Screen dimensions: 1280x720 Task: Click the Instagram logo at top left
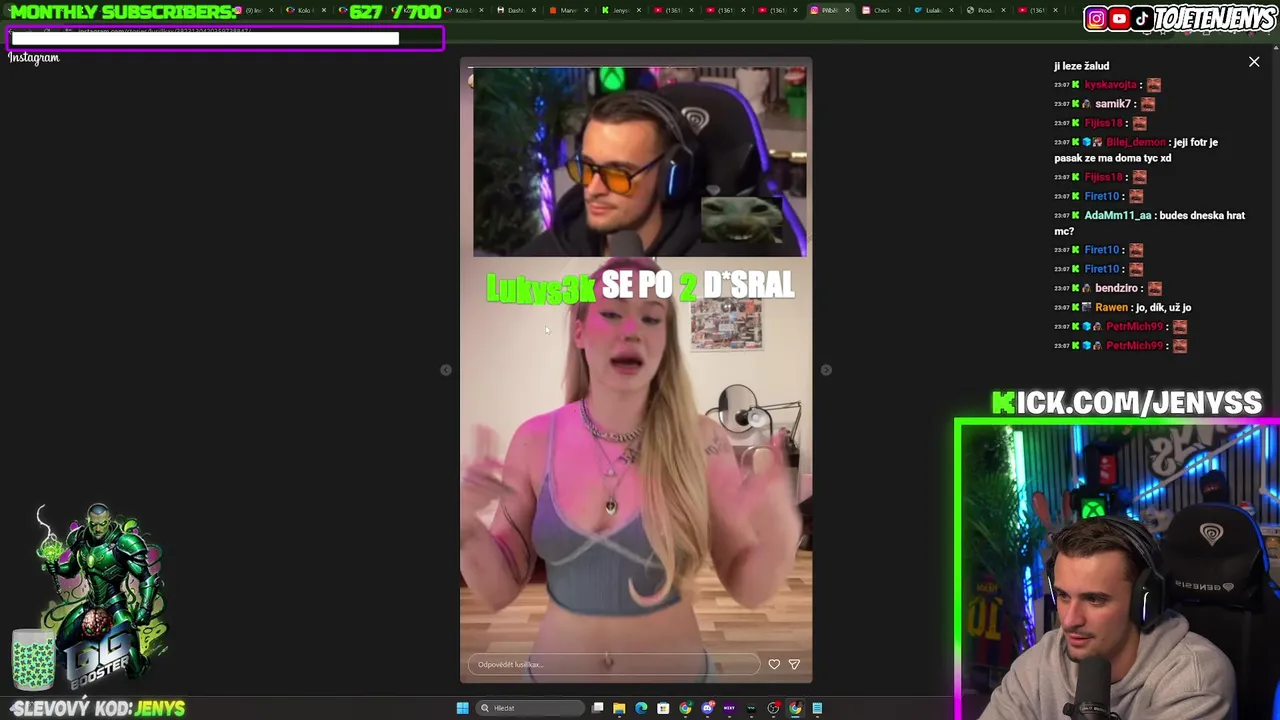pyautogui.click(x=34, y=58)
